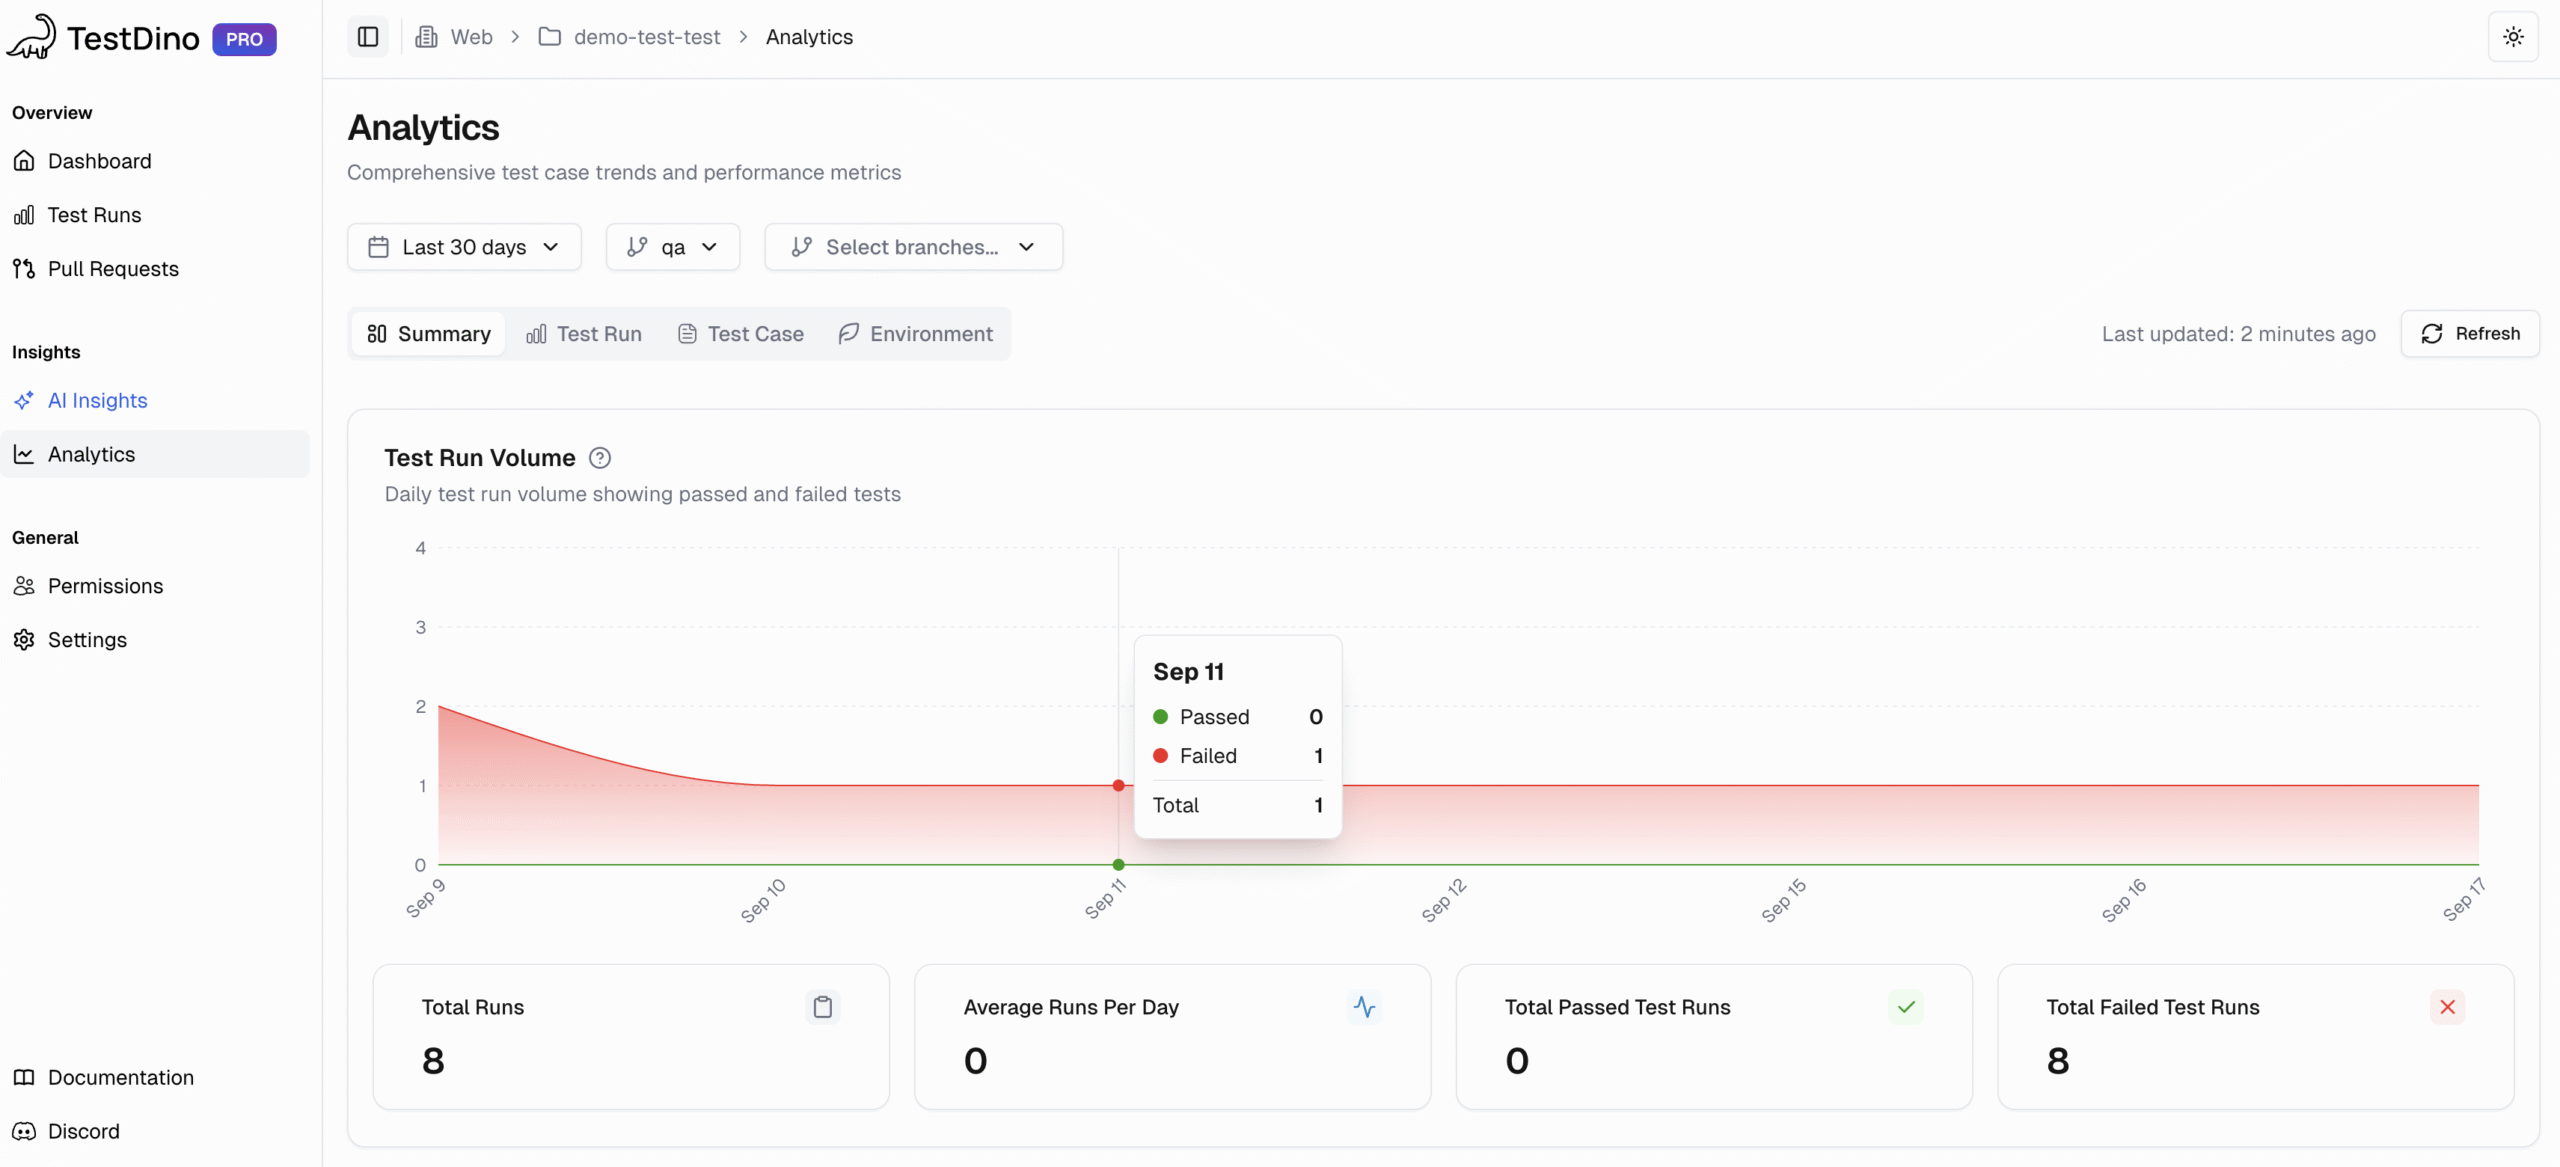The height and width of the screenshot is (1167, 2560).
Task: Select AI Insights in the sidebar
Action: [x=96, y=400]
